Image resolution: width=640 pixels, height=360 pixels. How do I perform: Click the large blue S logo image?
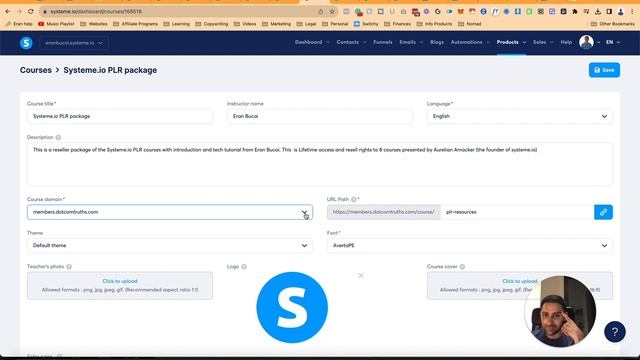pos(292,307)
